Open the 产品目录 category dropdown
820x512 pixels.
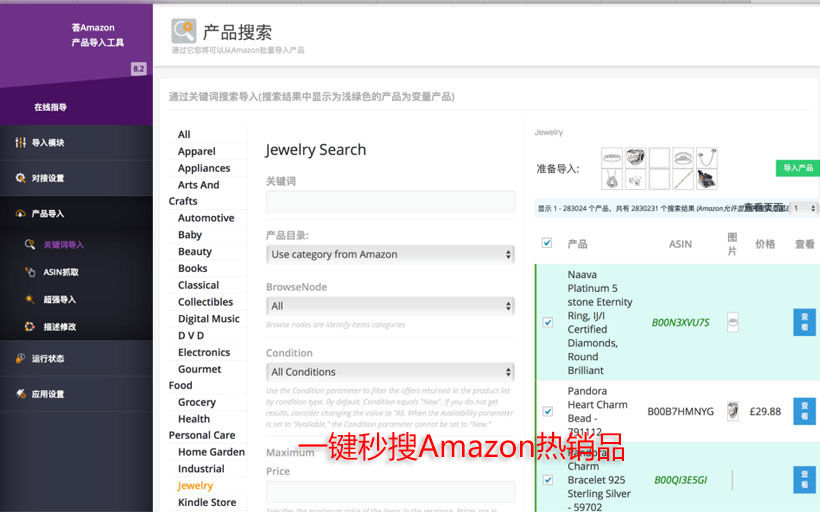tap(390, 255)
